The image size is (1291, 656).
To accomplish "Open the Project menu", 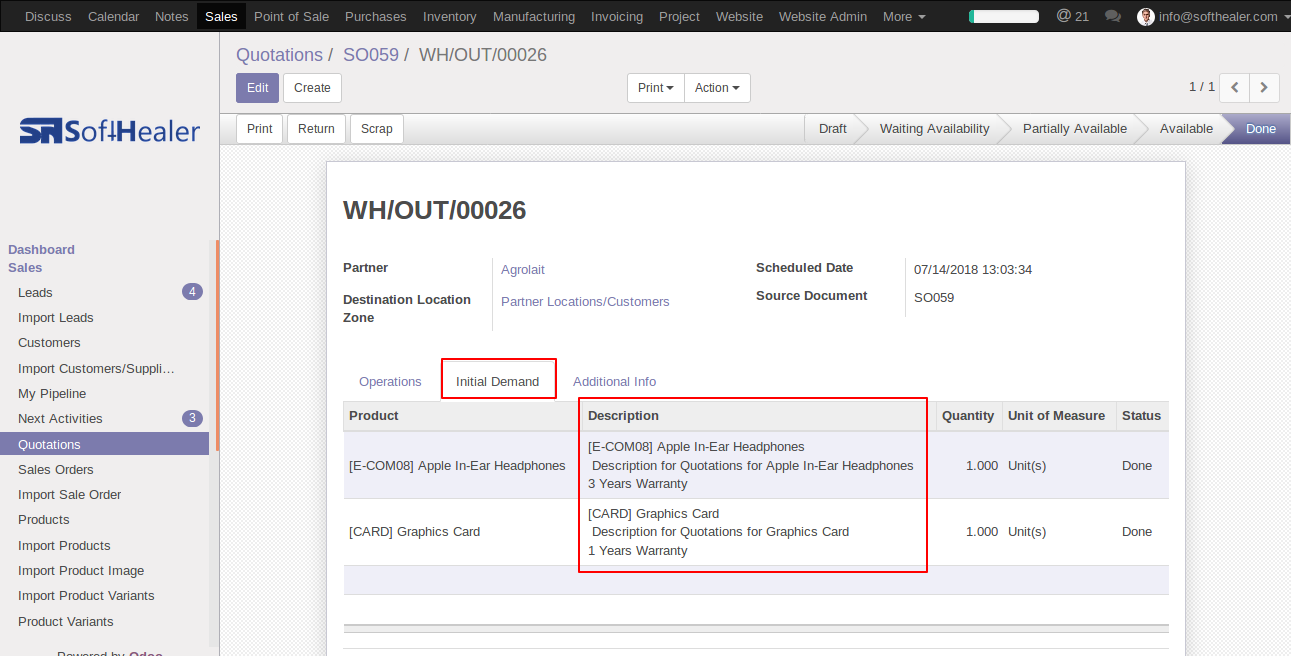I will tap(679, 16).
